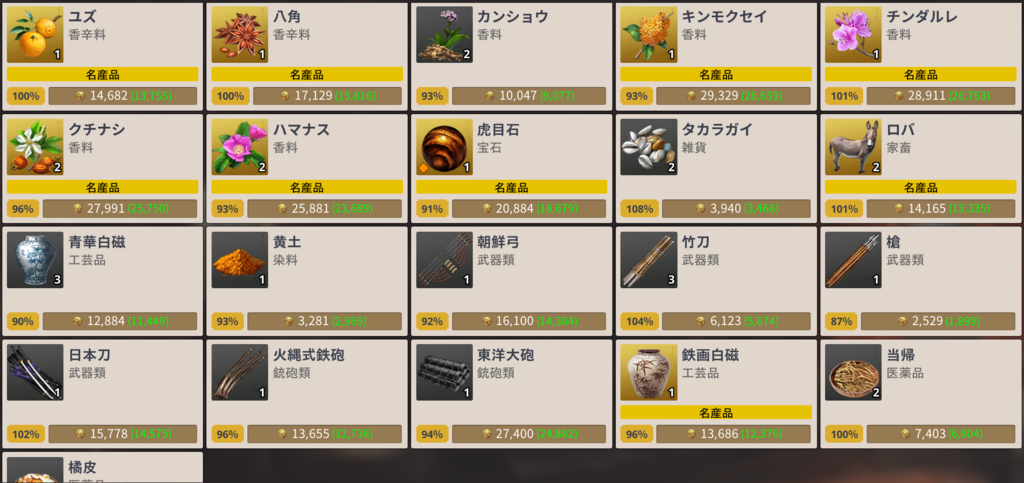Select the 八角 star anise icon
Viewport: 1024px width, 483px height.
(240, 35)
